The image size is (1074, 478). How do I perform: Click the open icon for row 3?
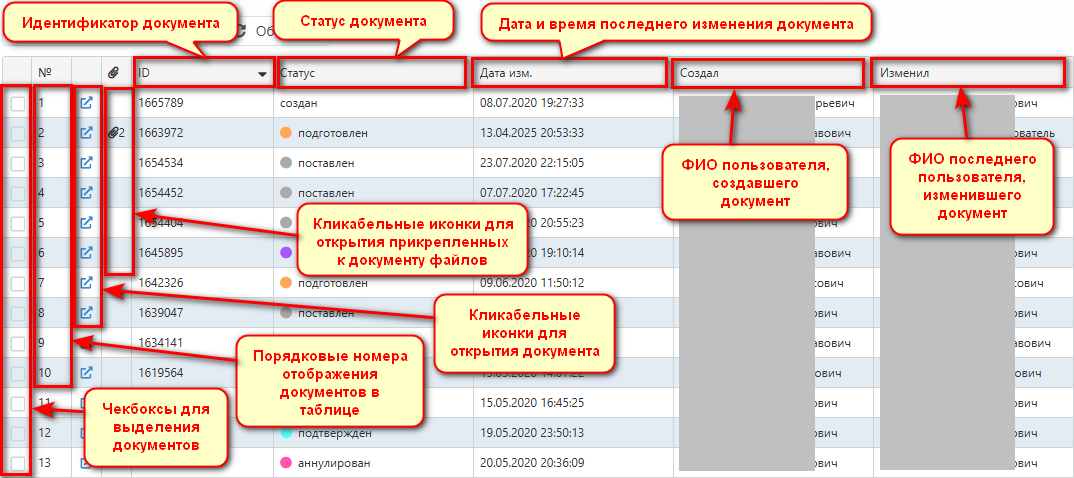[87, 163]
